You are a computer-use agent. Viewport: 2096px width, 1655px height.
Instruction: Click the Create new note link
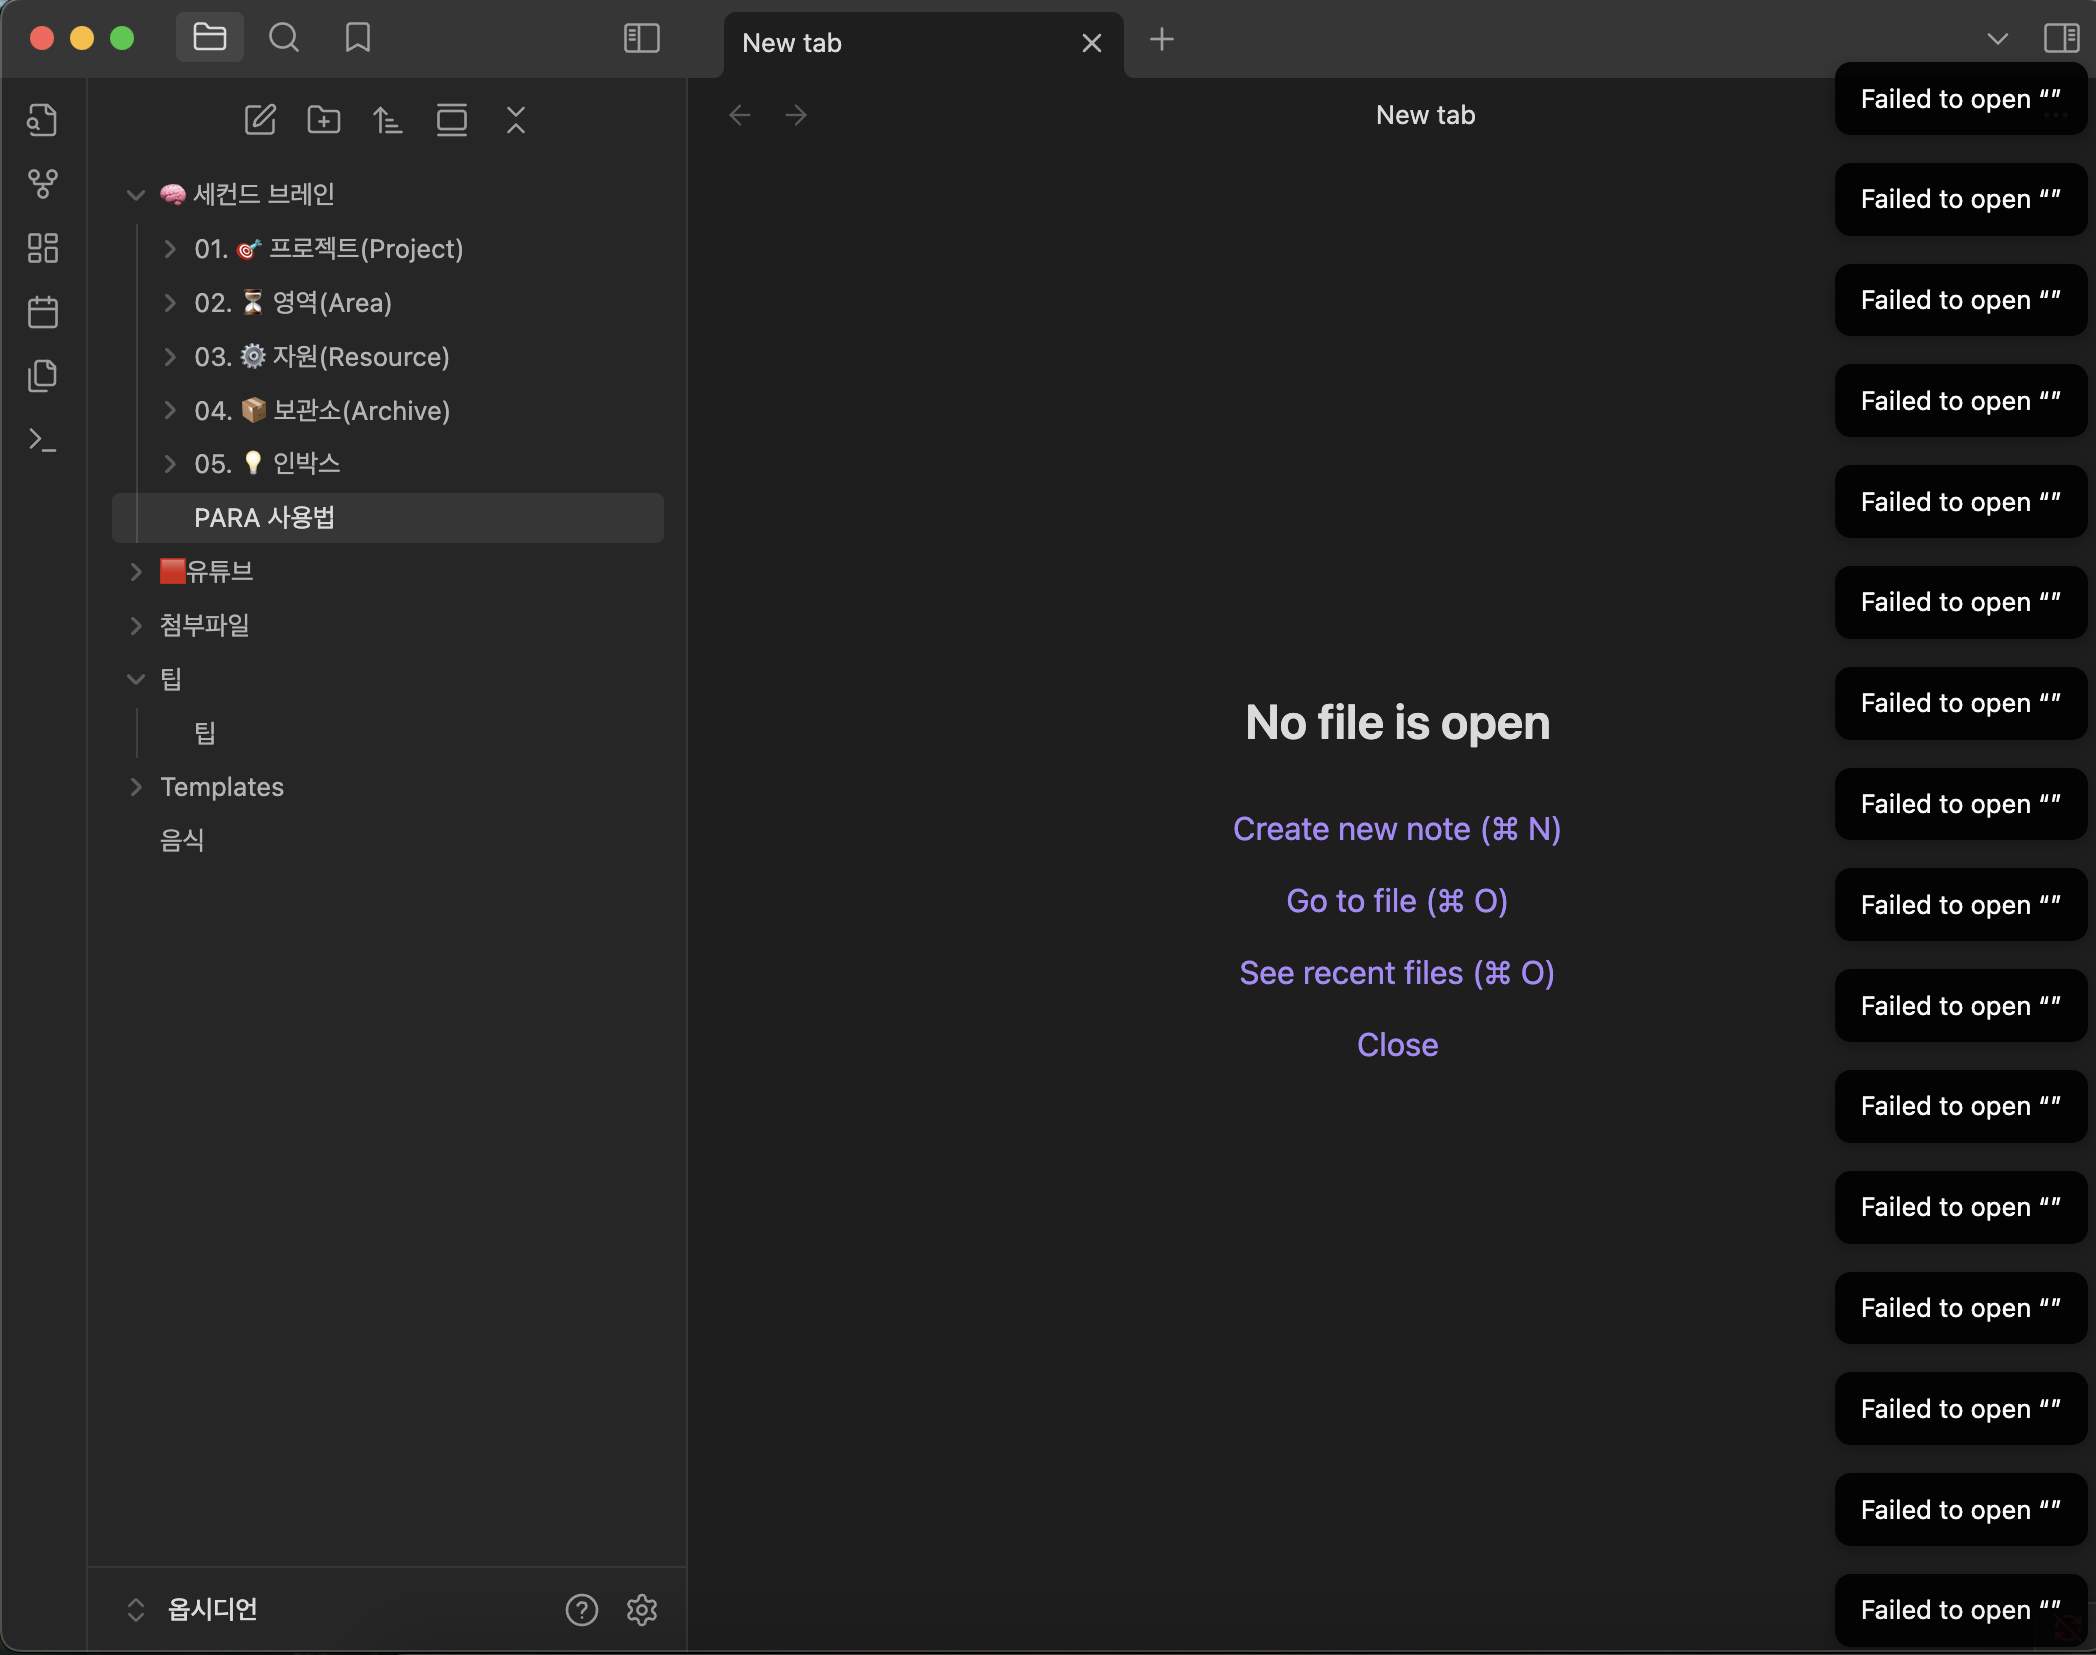point(1397,829)
